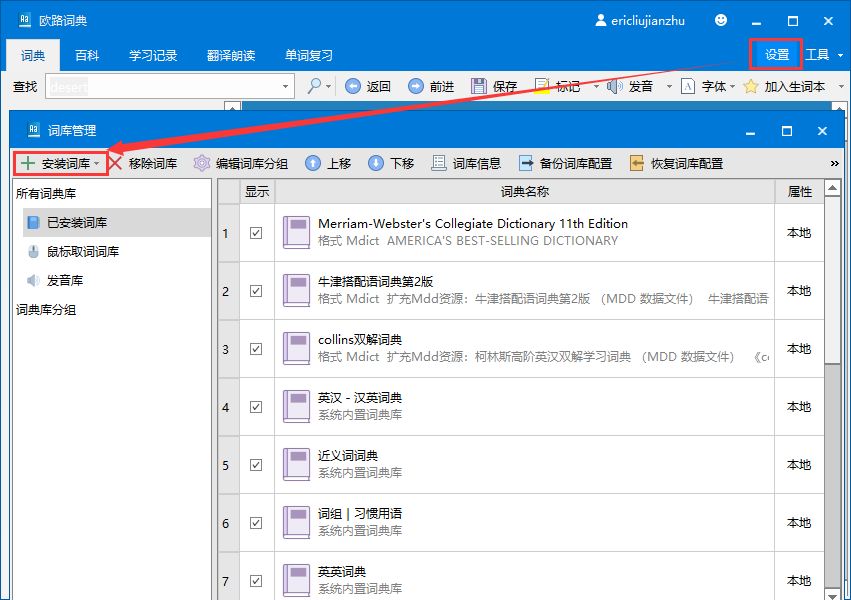The width and height of the screenshot is (851, 600).
Task: Click the 安装词库 plus icon
Action: pos(27,163)
